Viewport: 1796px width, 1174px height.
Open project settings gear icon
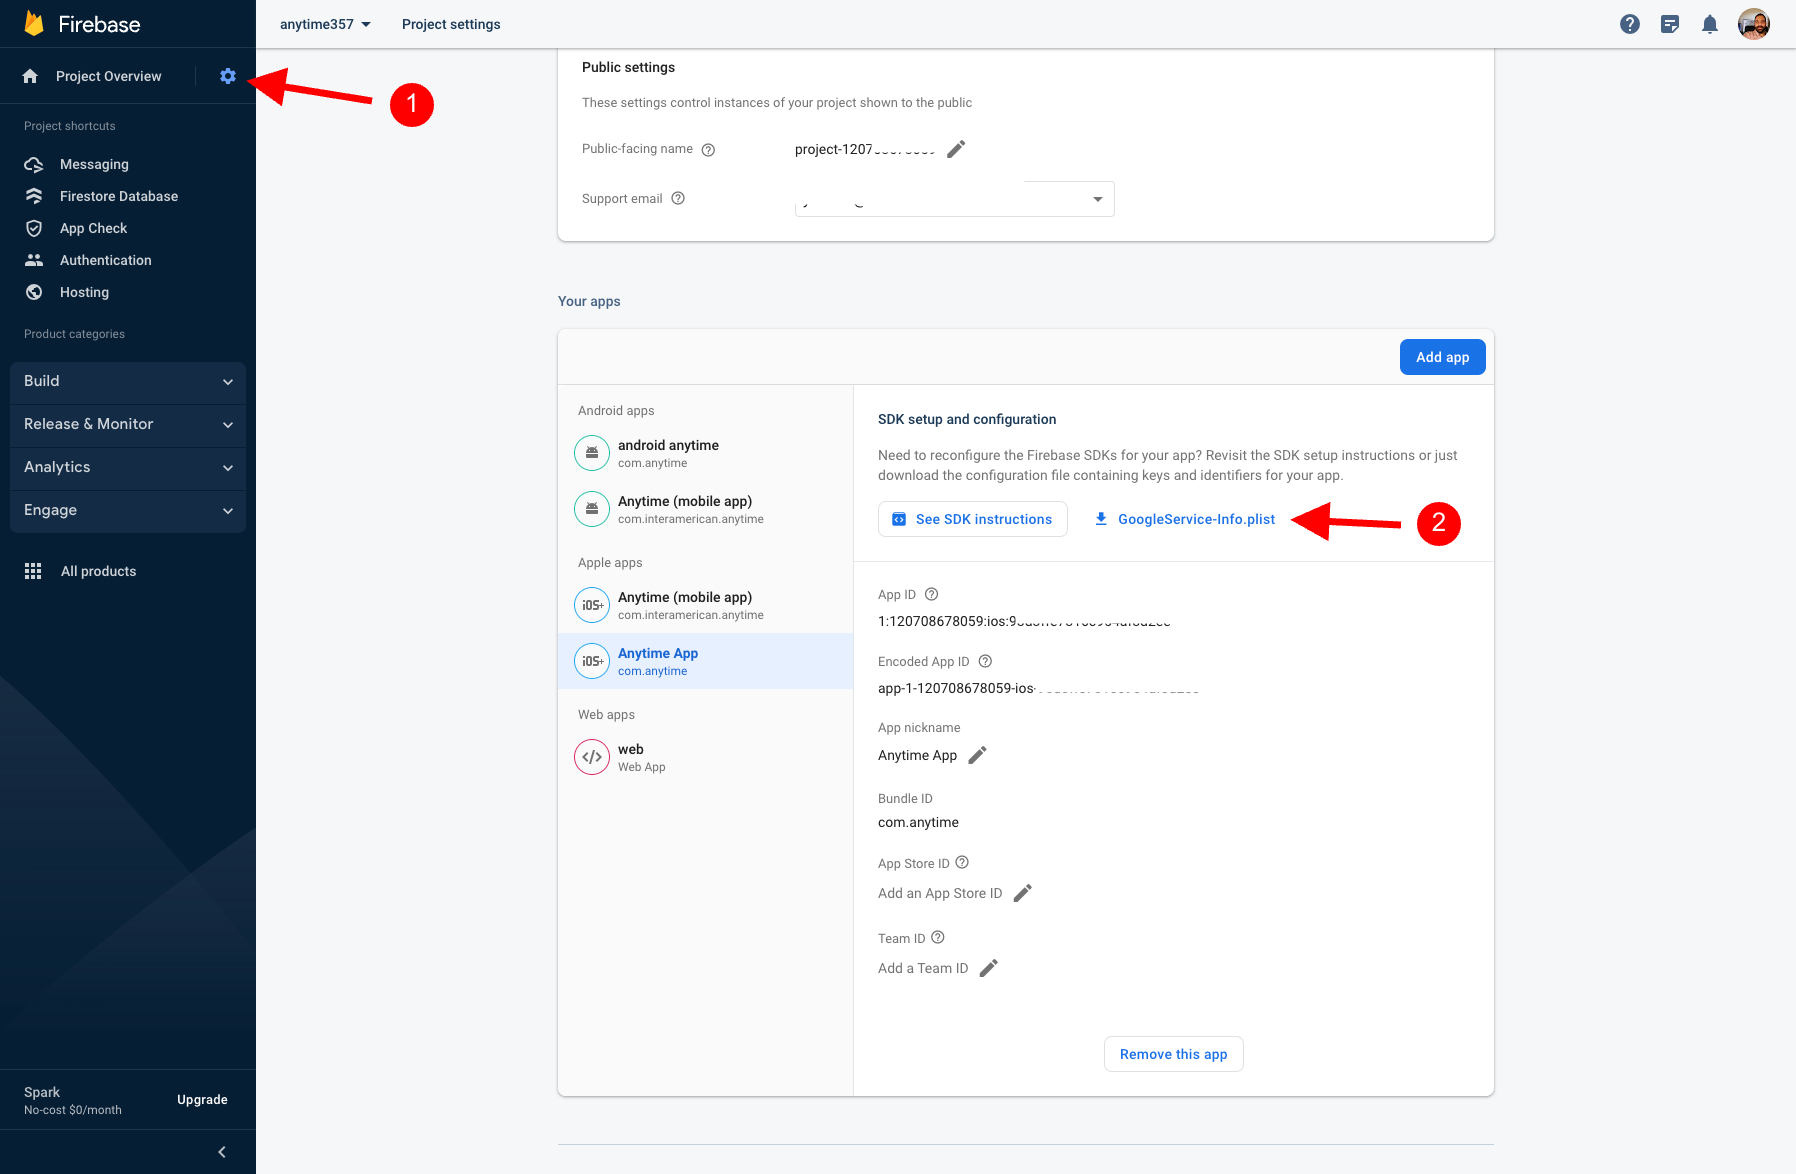pyautogui.click(x=228, y=76)
